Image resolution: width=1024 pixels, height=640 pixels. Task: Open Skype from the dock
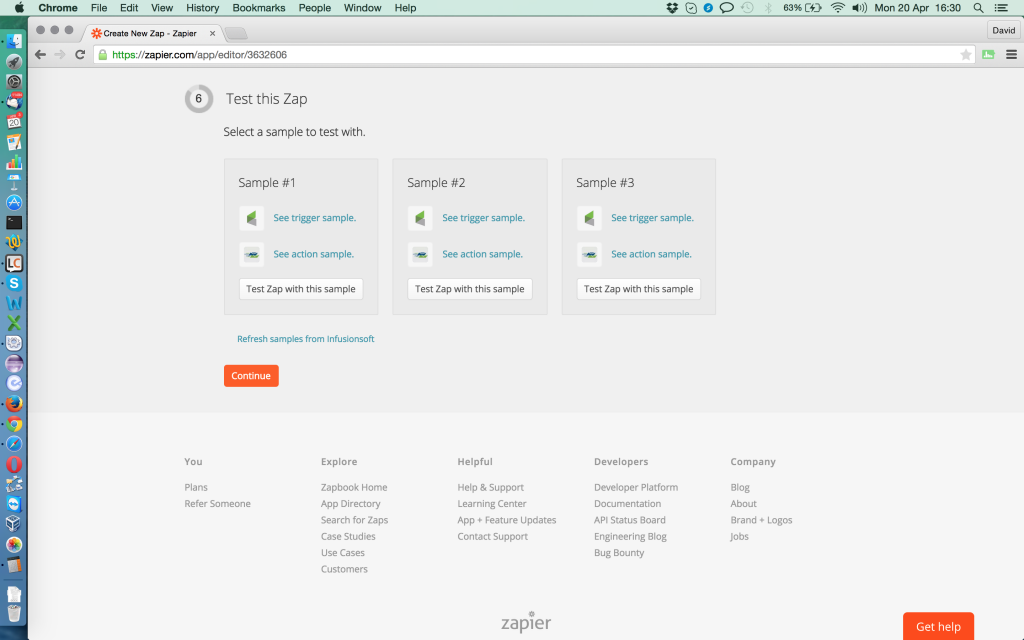[x=14, y=283]
